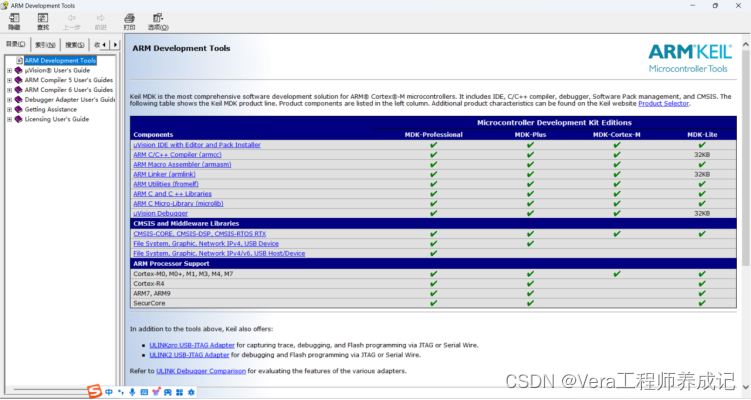
Task: Open the ARM C and C++ Libraries link
Action: [172, 194]
